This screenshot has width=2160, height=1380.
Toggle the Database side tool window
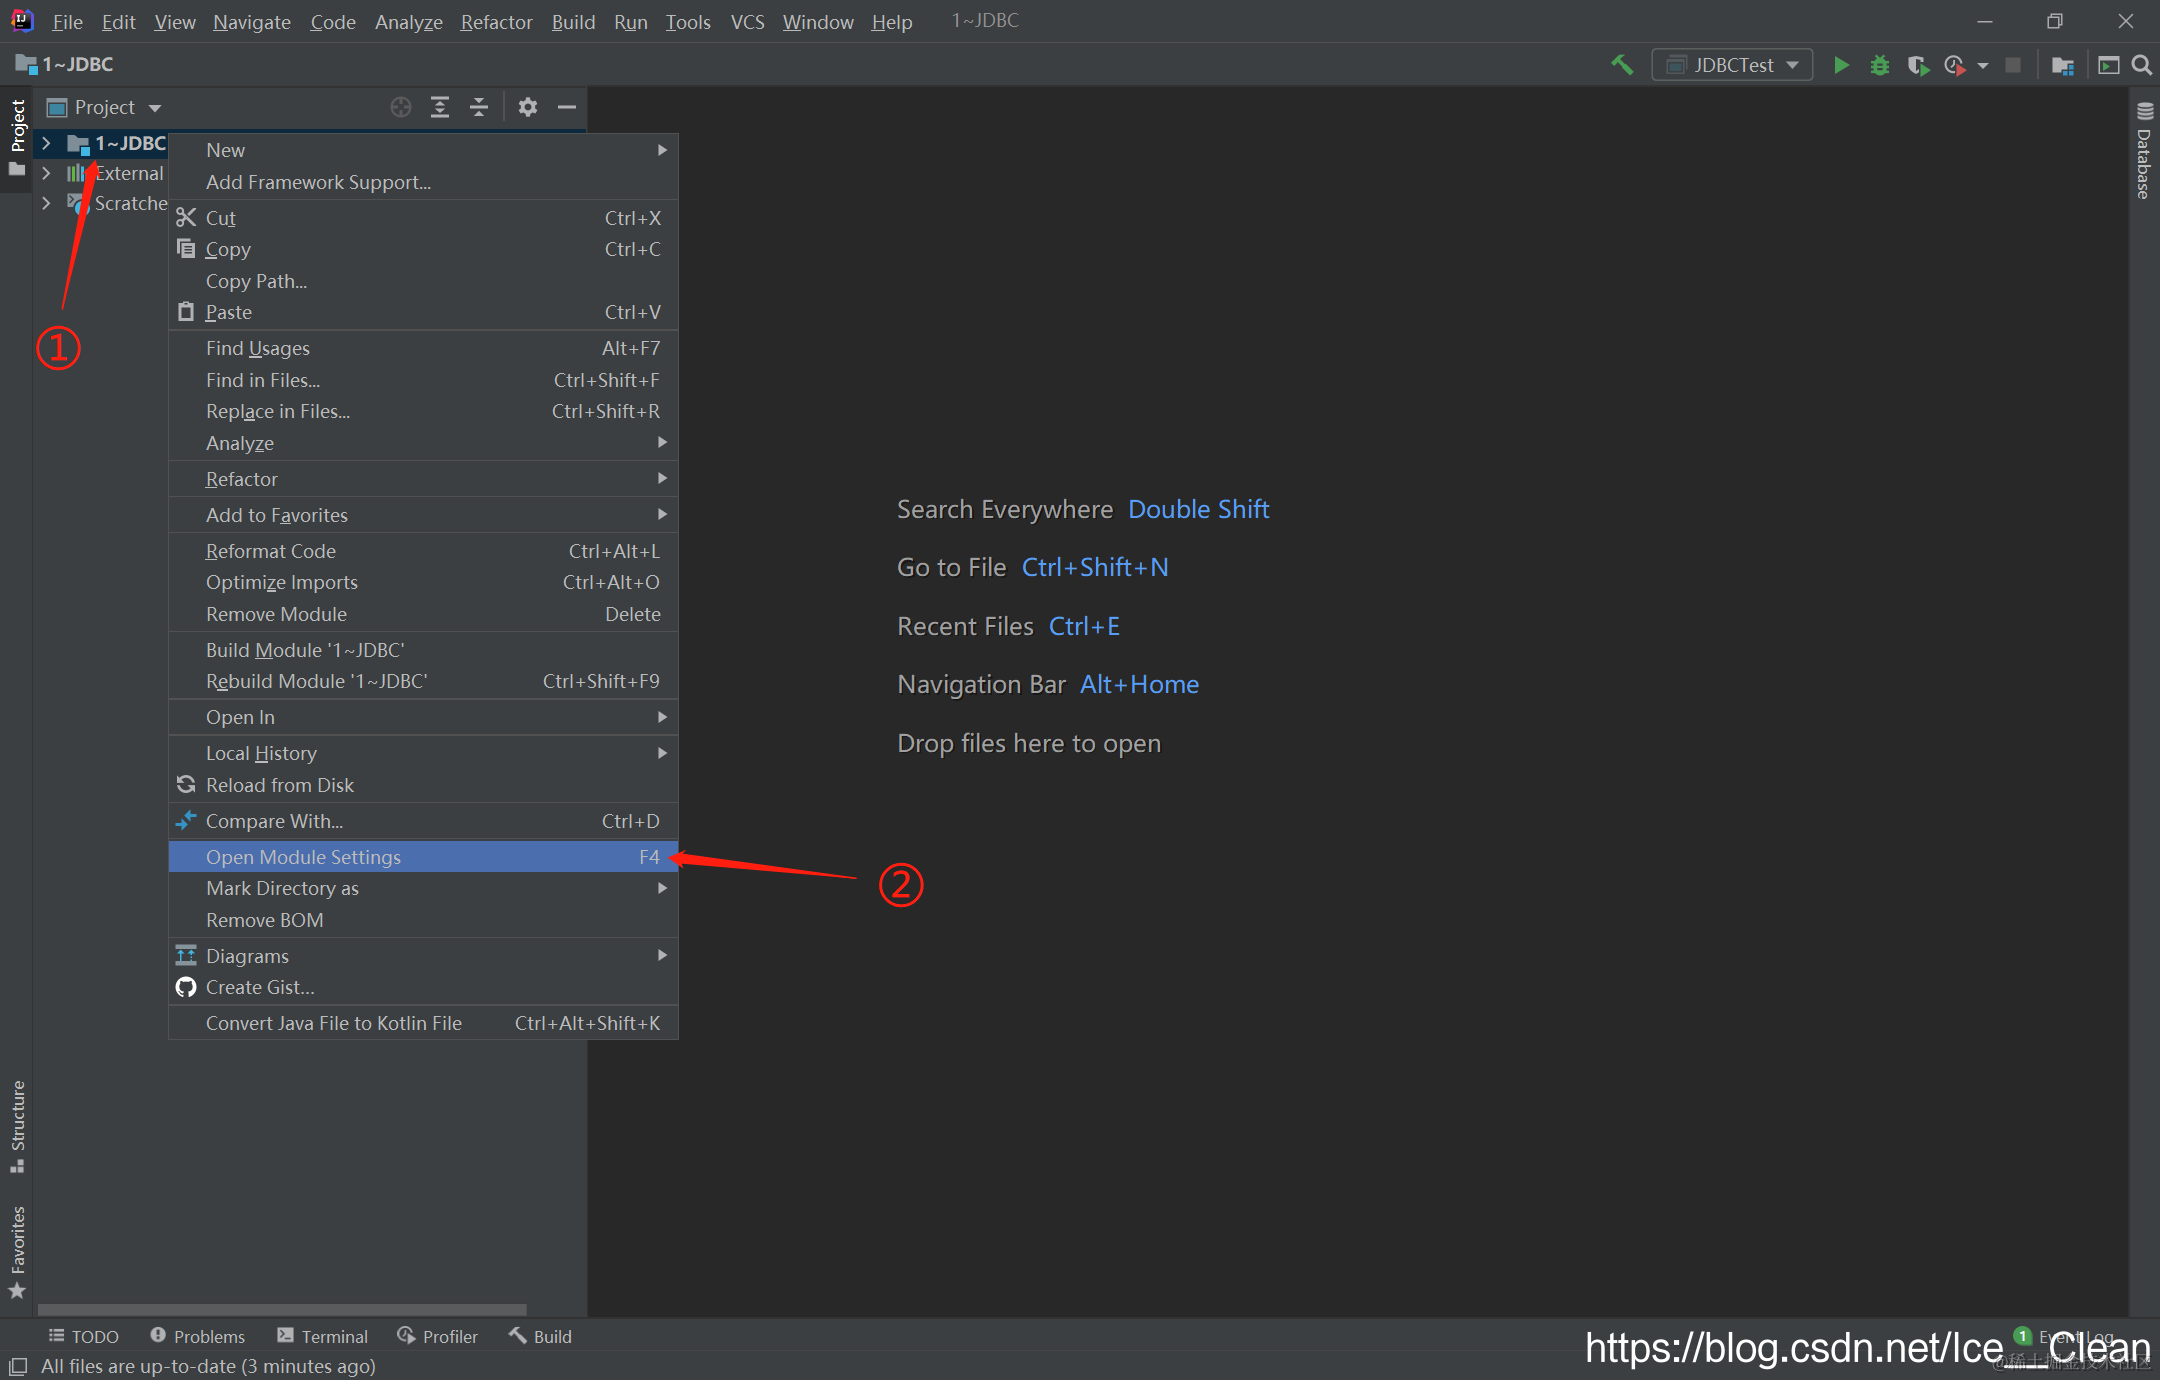click(x=2144, y=152)
